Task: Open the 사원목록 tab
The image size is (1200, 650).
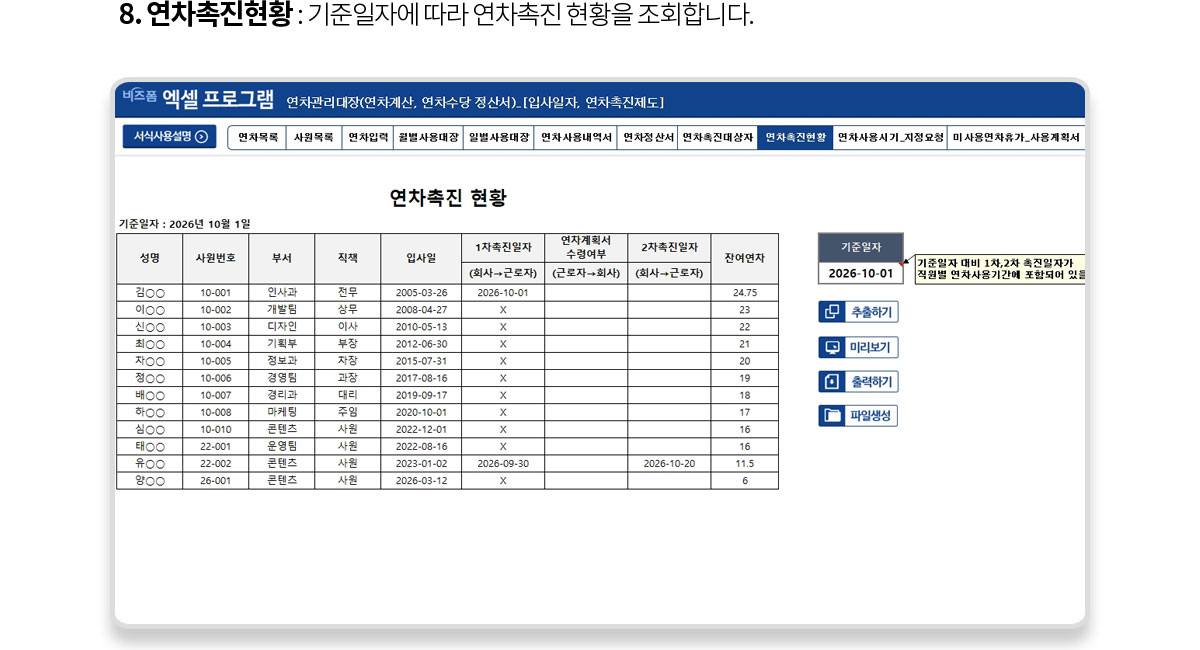Action: coord(313,138)
